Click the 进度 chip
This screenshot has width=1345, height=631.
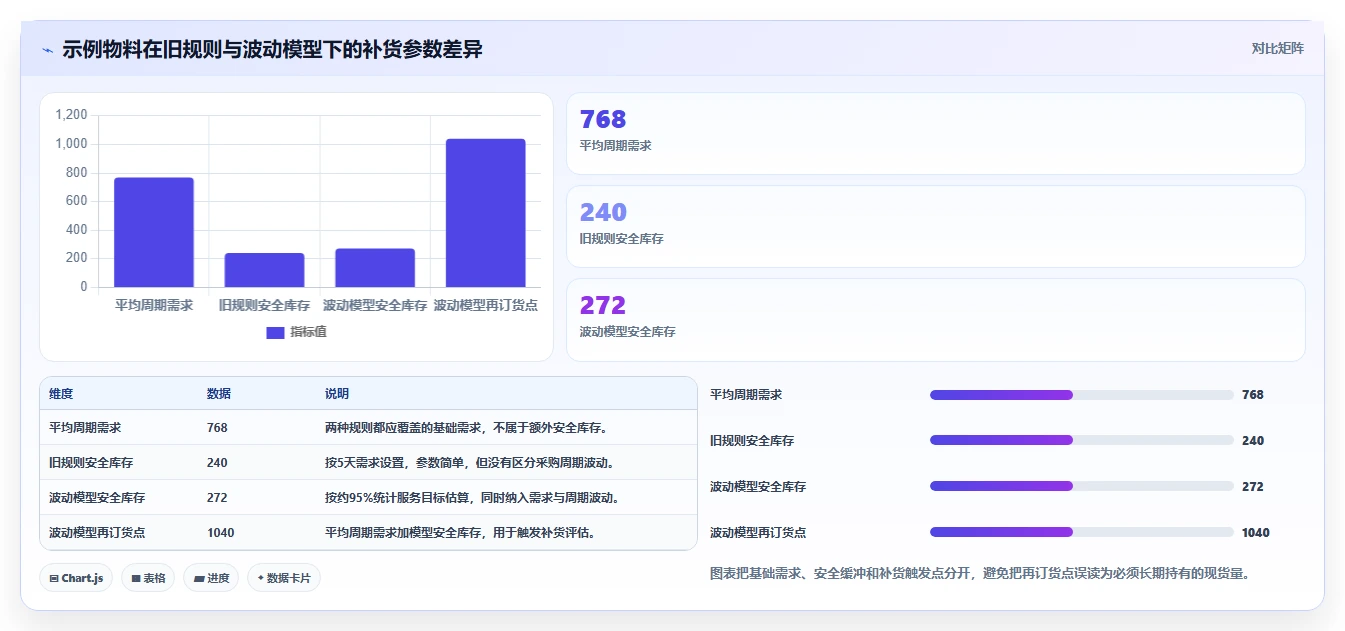(x=211, y=578)
